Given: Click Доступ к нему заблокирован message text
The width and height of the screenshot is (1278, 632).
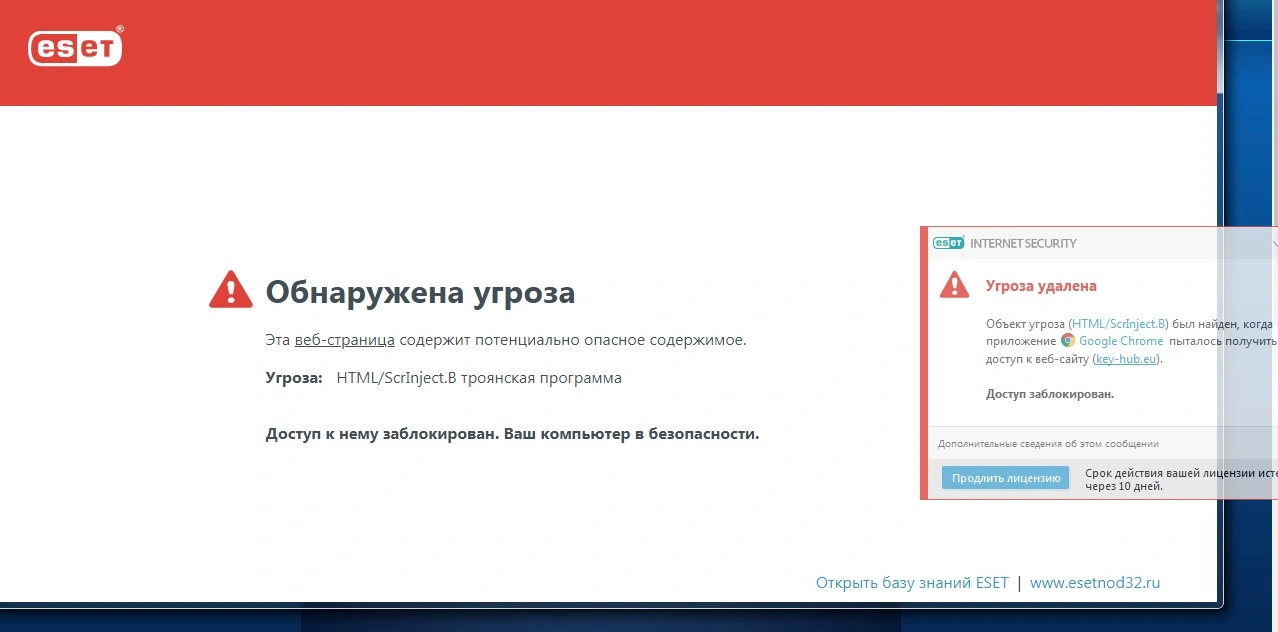Looking at the screenshot, I should [x=512, y=434].
